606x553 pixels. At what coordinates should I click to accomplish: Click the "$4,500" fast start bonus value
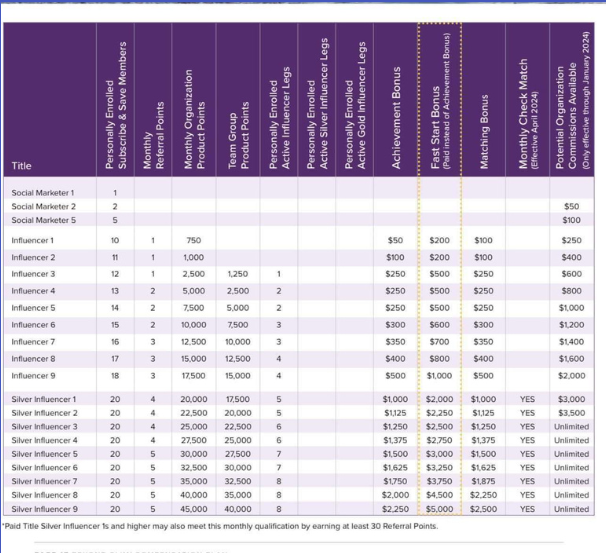tap(439, 495)
